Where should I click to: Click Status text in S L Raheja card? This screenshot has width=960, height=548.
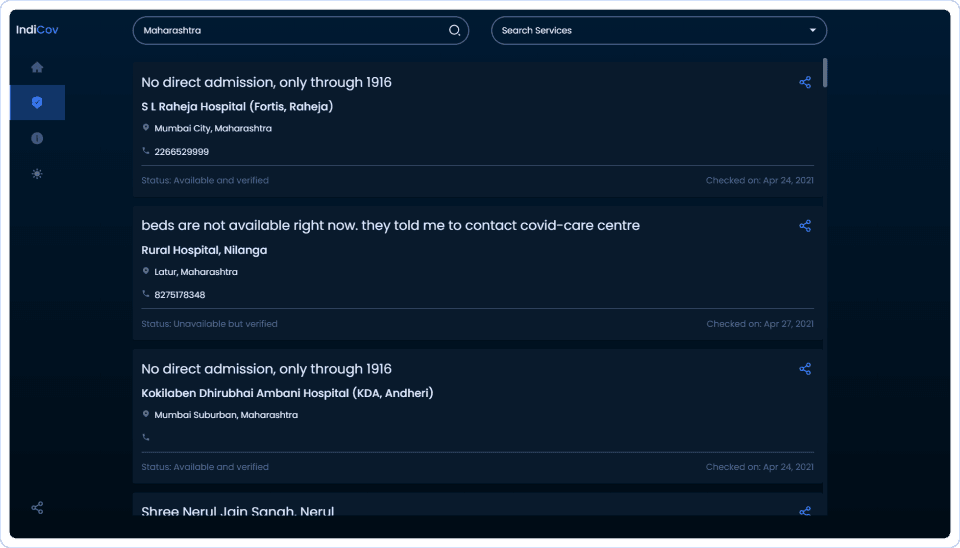click(x=205, y=181)
